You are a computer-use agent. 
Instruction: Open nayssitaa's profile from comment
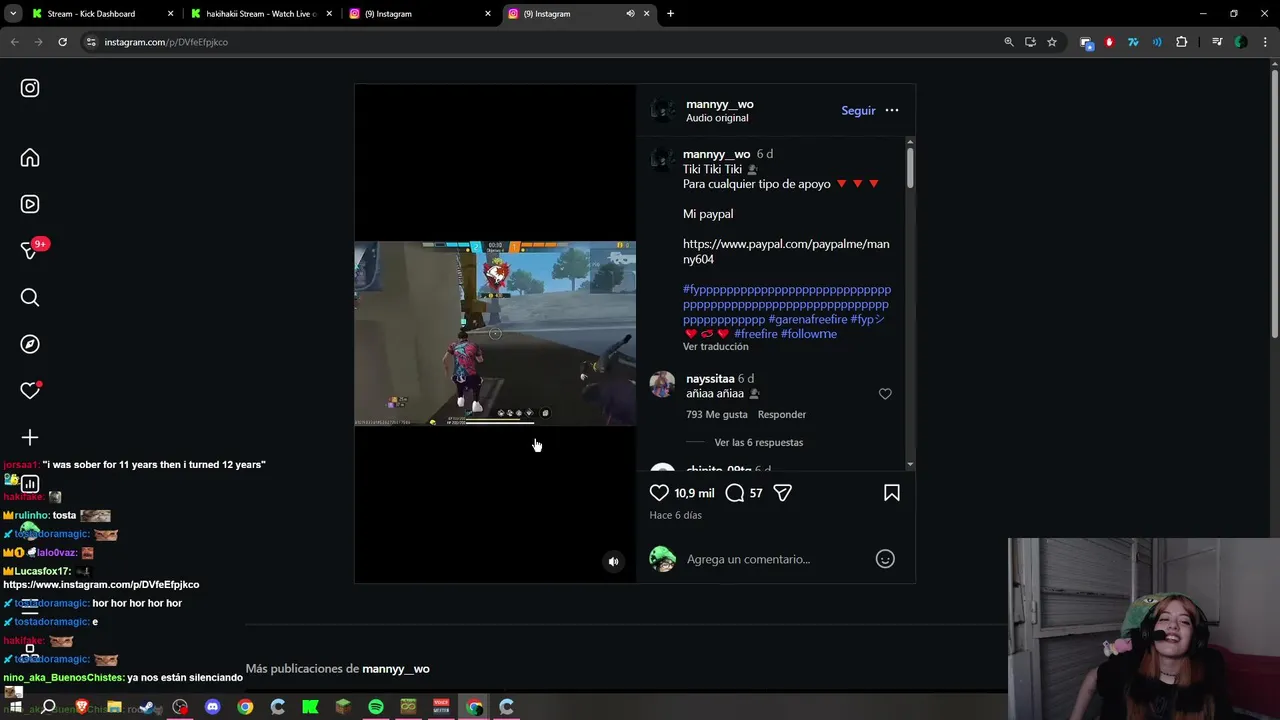click(x=710, y=379)
